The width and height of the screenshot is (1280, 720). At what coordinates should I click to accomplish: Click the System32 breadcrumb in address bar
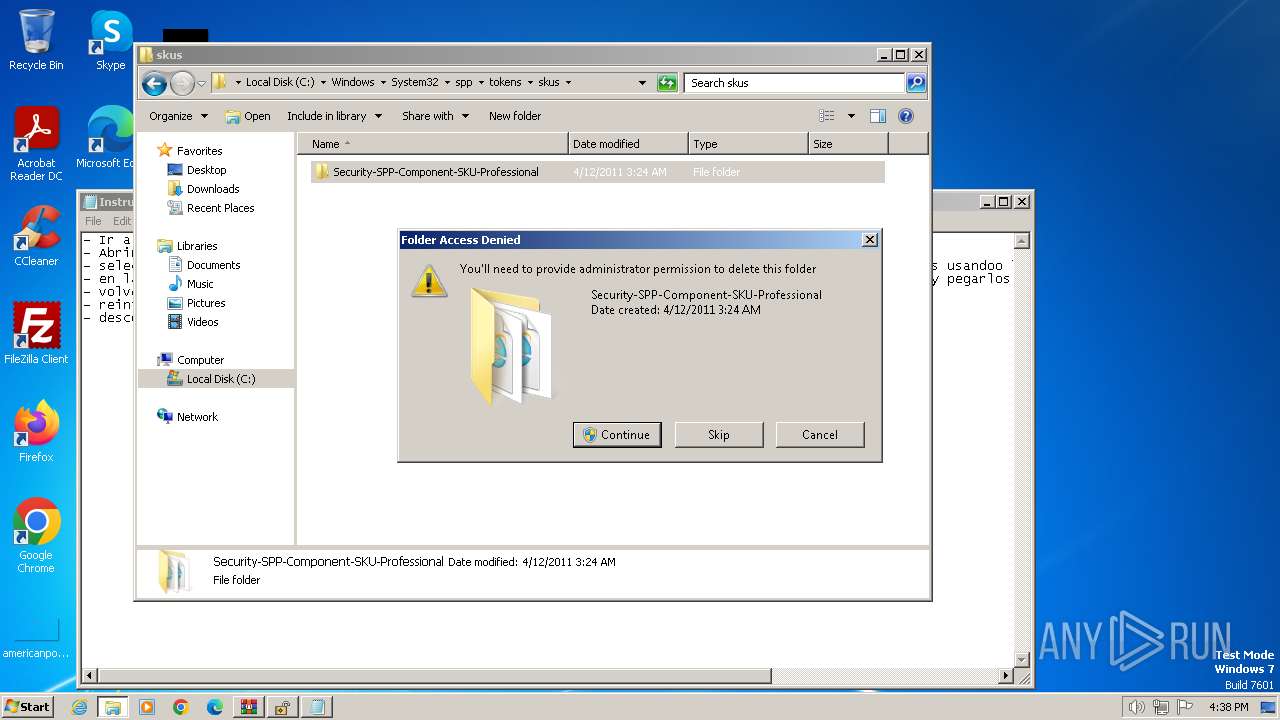(x=414, y=83)
